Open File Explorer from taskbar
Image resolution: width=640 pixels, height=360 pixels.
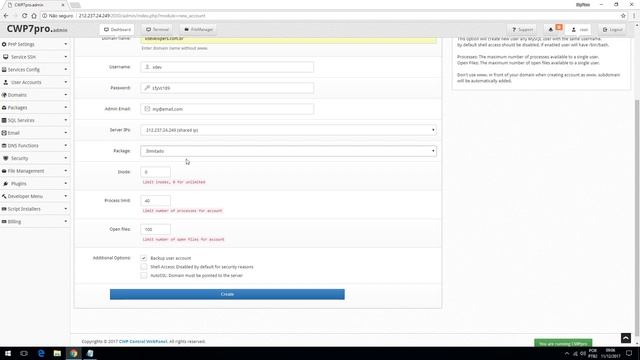(57, 353)
